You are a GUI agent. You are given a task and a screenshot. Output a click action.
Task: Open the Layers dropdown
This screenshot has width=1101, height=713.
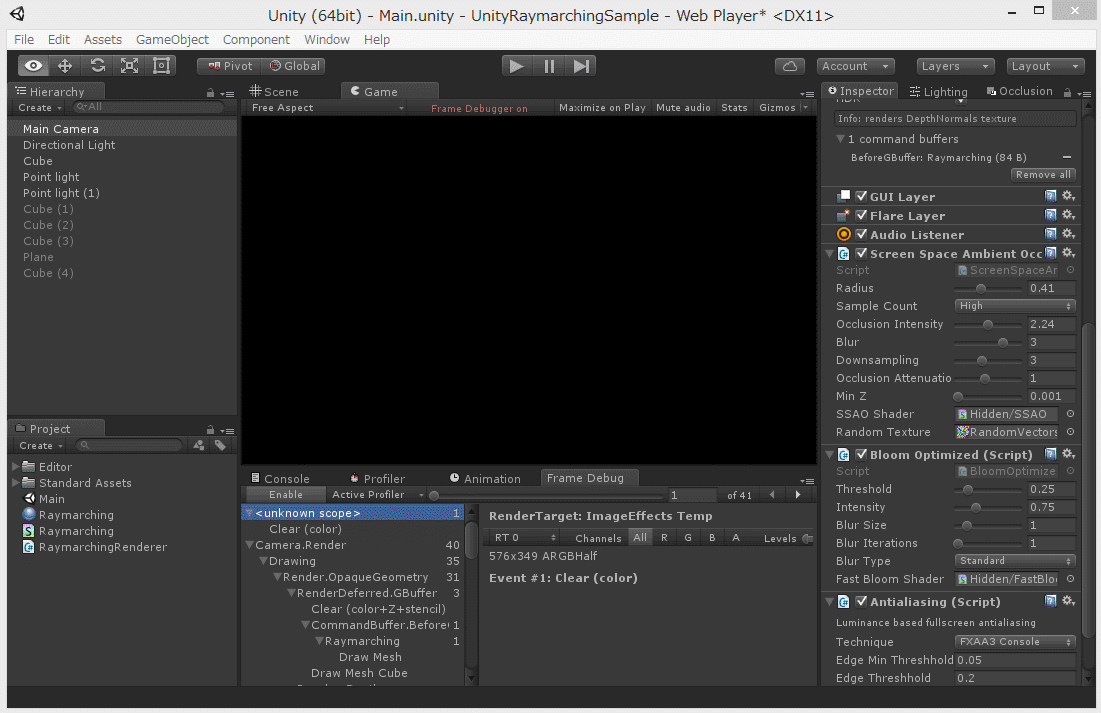(956, 66)
